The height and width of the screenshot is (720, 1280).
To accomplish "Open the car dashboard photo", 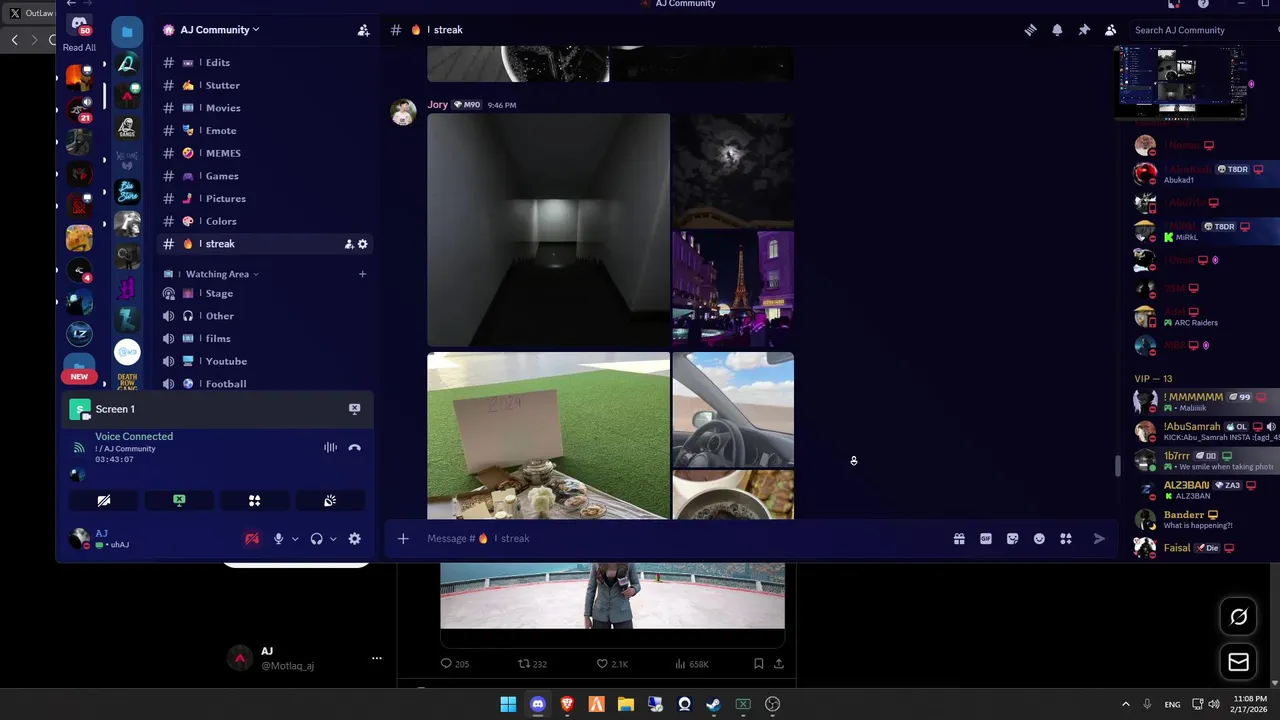I will pos(733,409).
